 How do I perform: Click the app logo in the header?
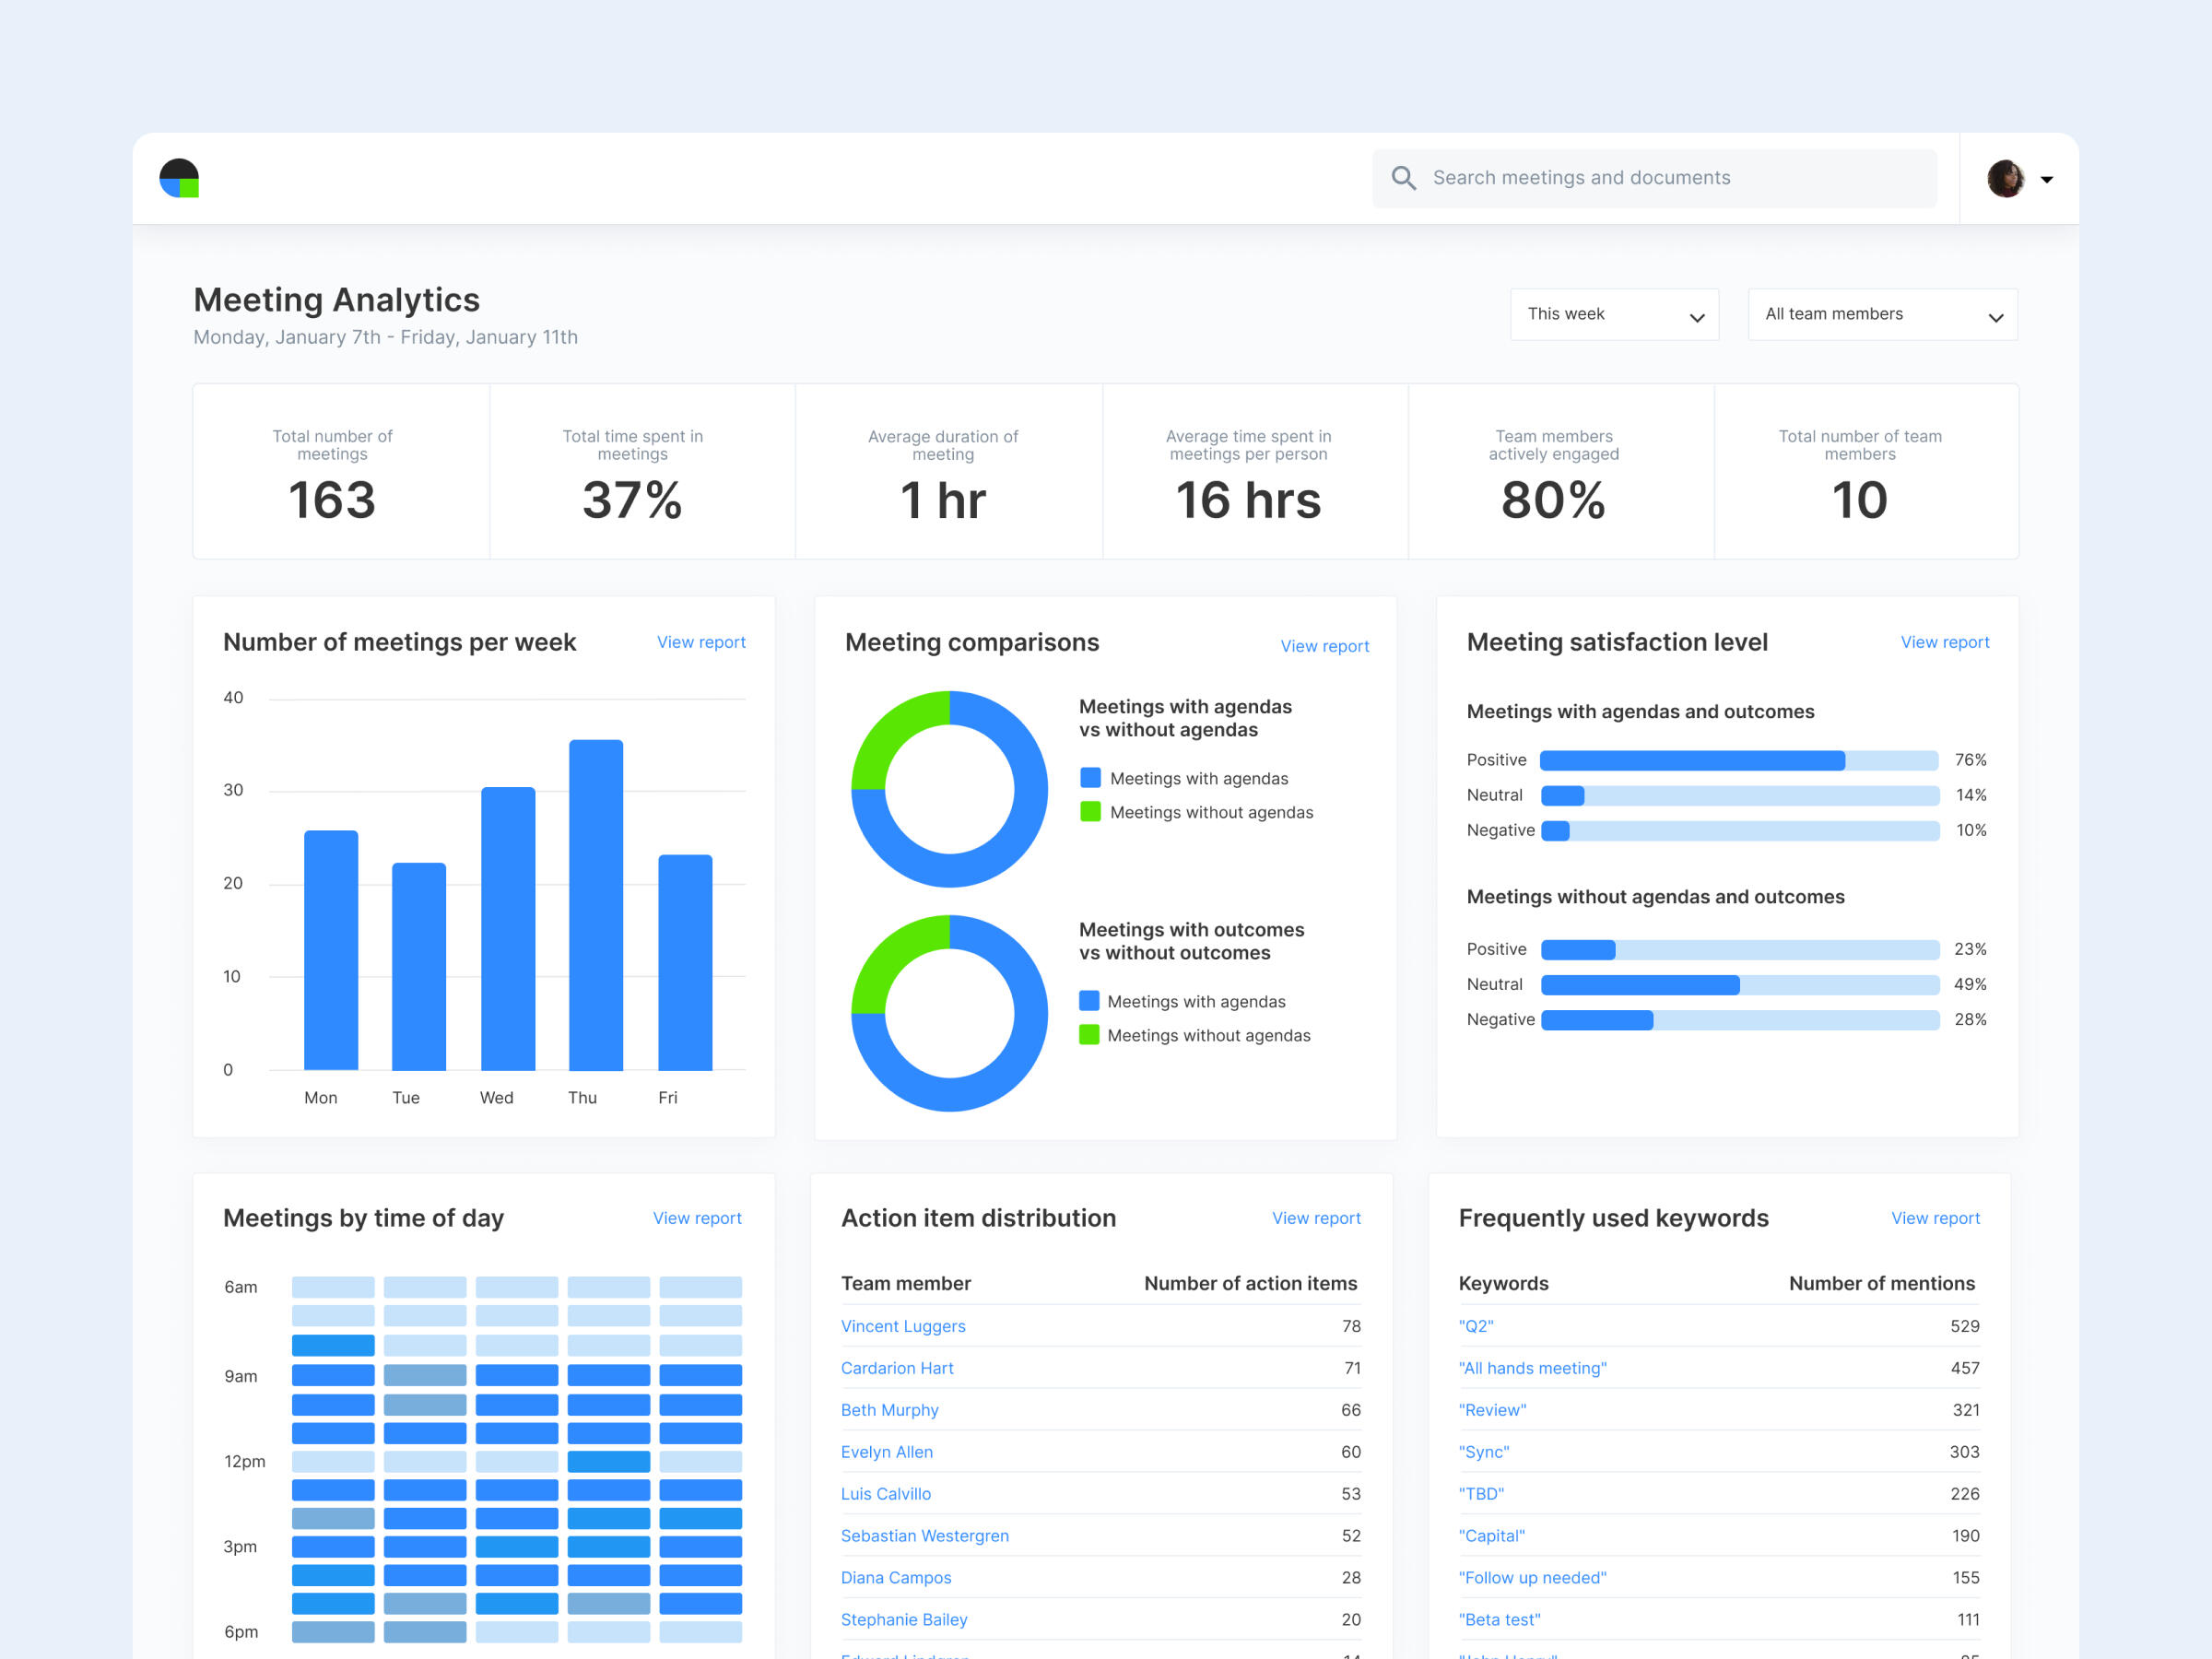tap(179, 178)
